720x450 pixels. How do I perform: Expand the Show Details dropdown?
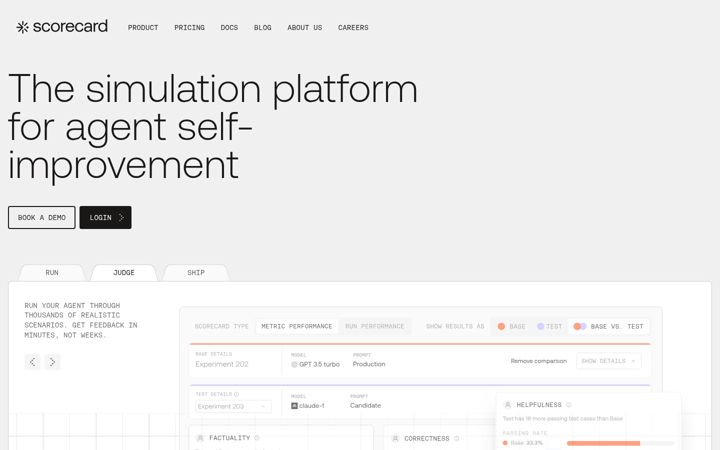pos(608,361)
